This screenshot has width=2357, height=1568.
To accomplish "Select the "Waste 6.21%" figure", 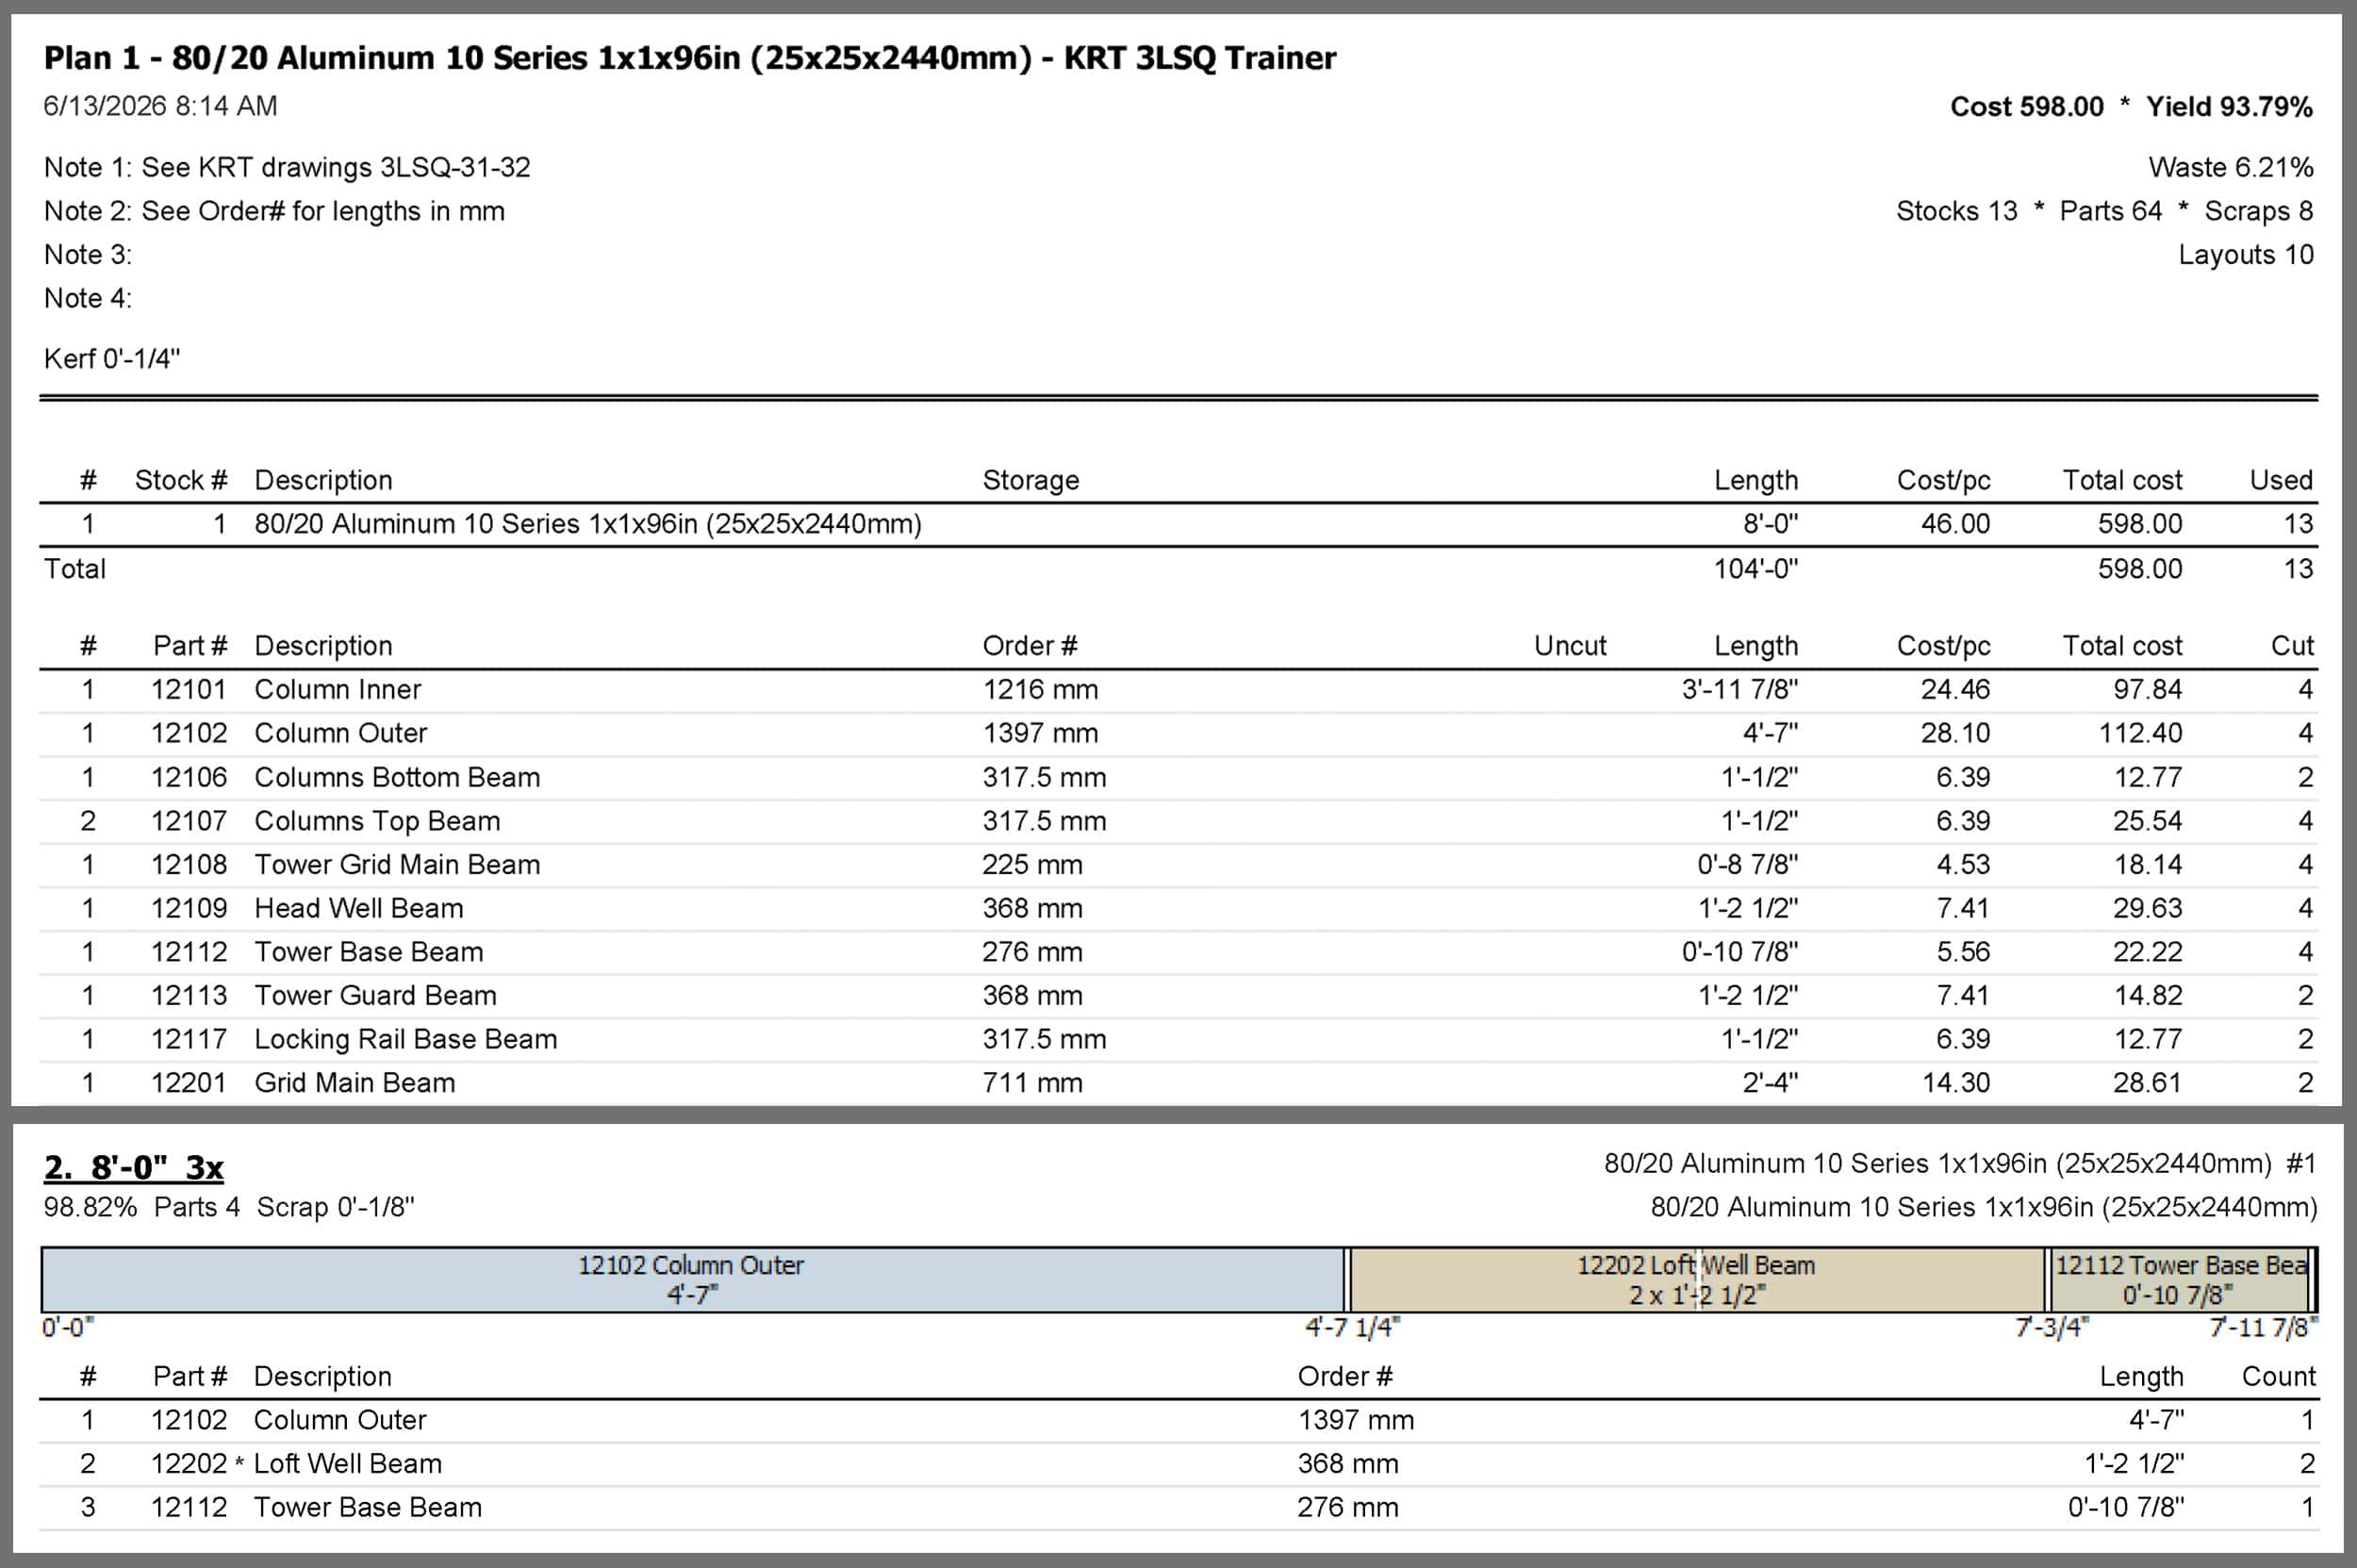I will click(2231, 167).
